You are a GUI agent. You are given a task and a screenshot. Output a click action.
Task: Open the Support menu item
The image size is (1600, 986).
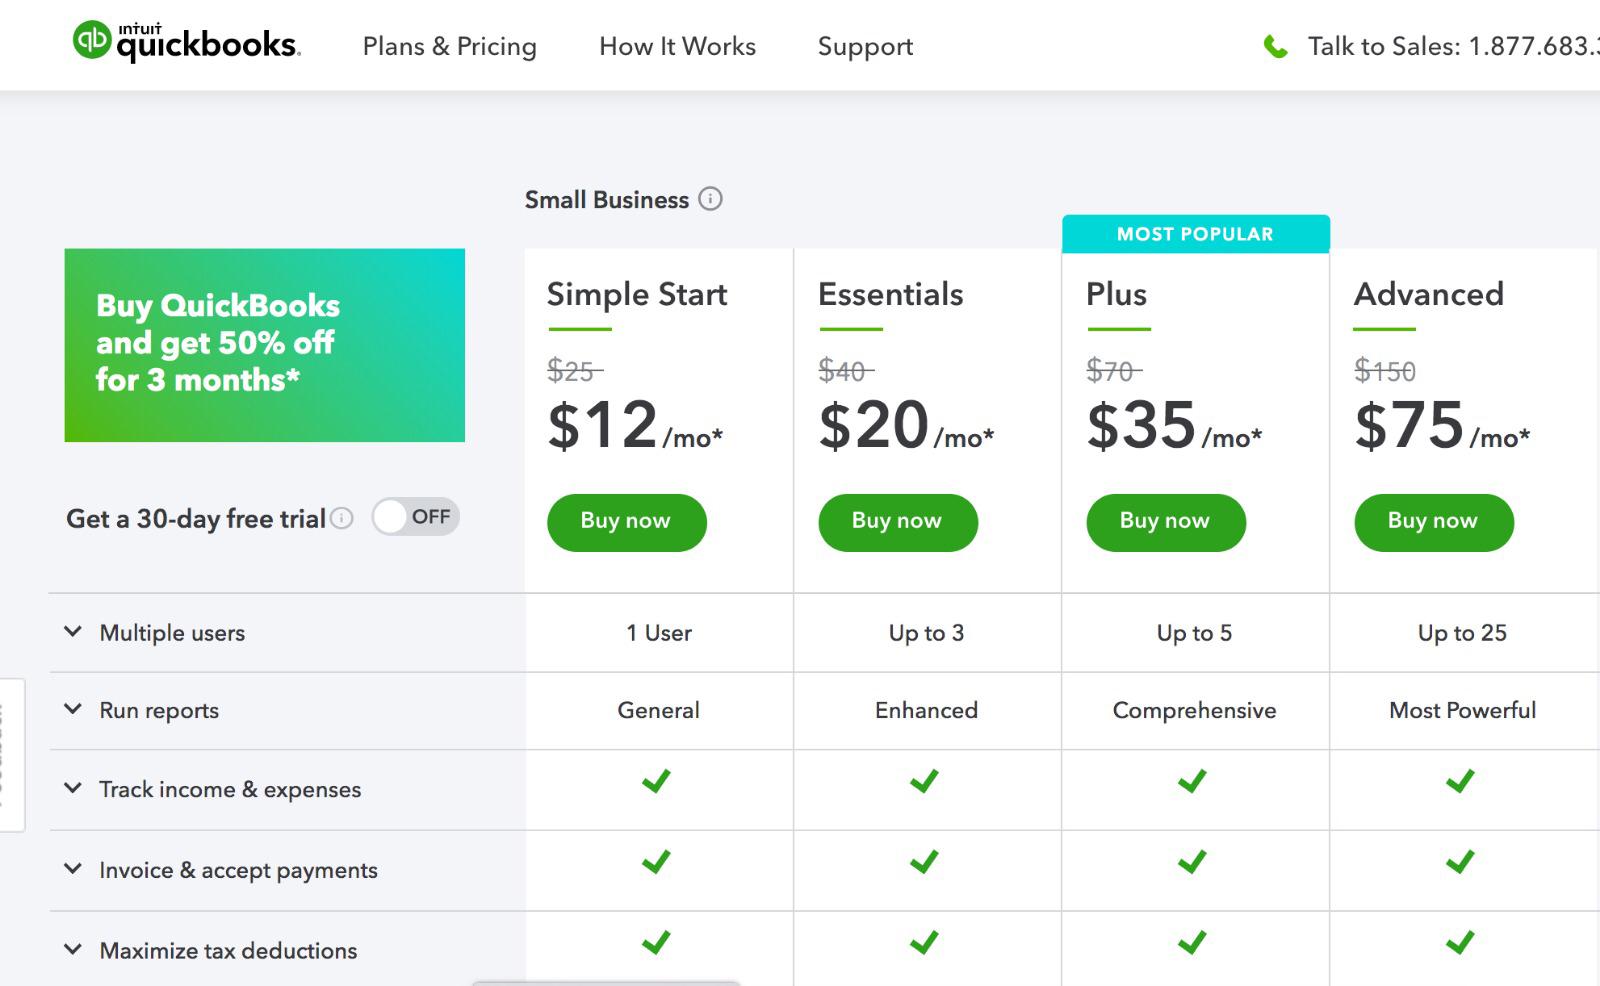[x=865, y=46]
